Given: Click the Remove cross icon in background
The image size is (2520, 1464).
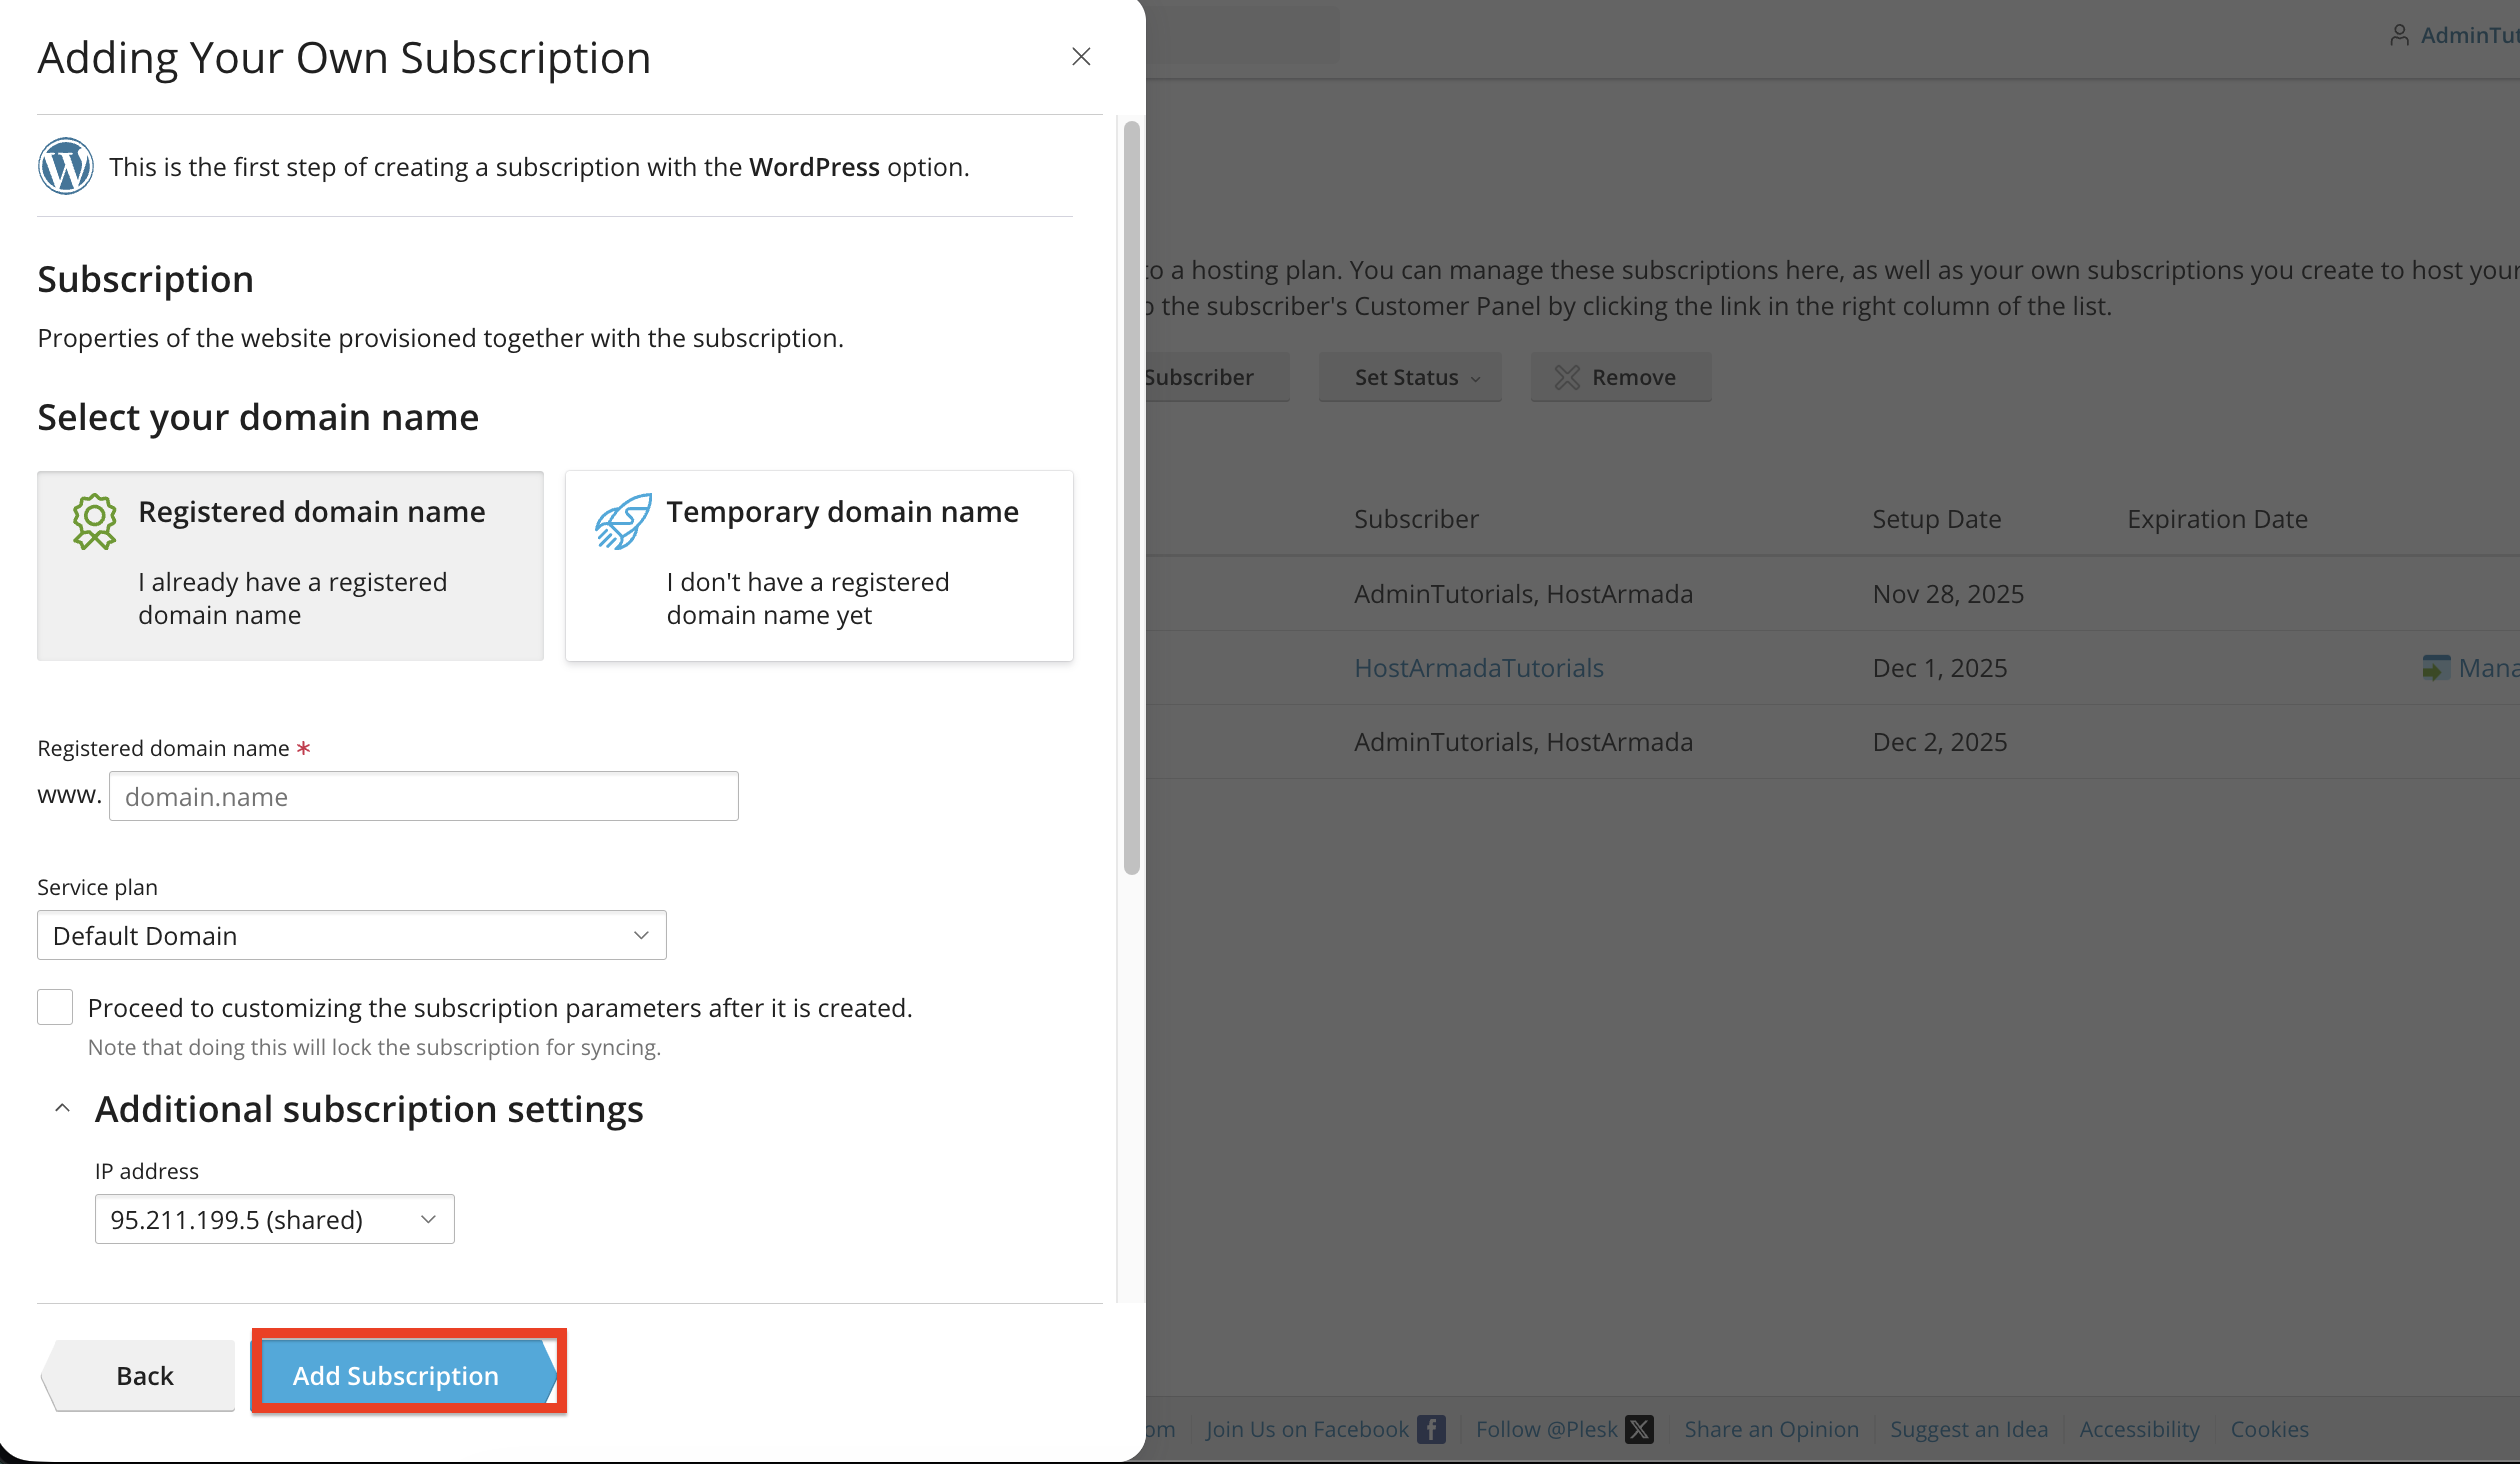Looking at the screenshot, I should [x=1567, y=377].
